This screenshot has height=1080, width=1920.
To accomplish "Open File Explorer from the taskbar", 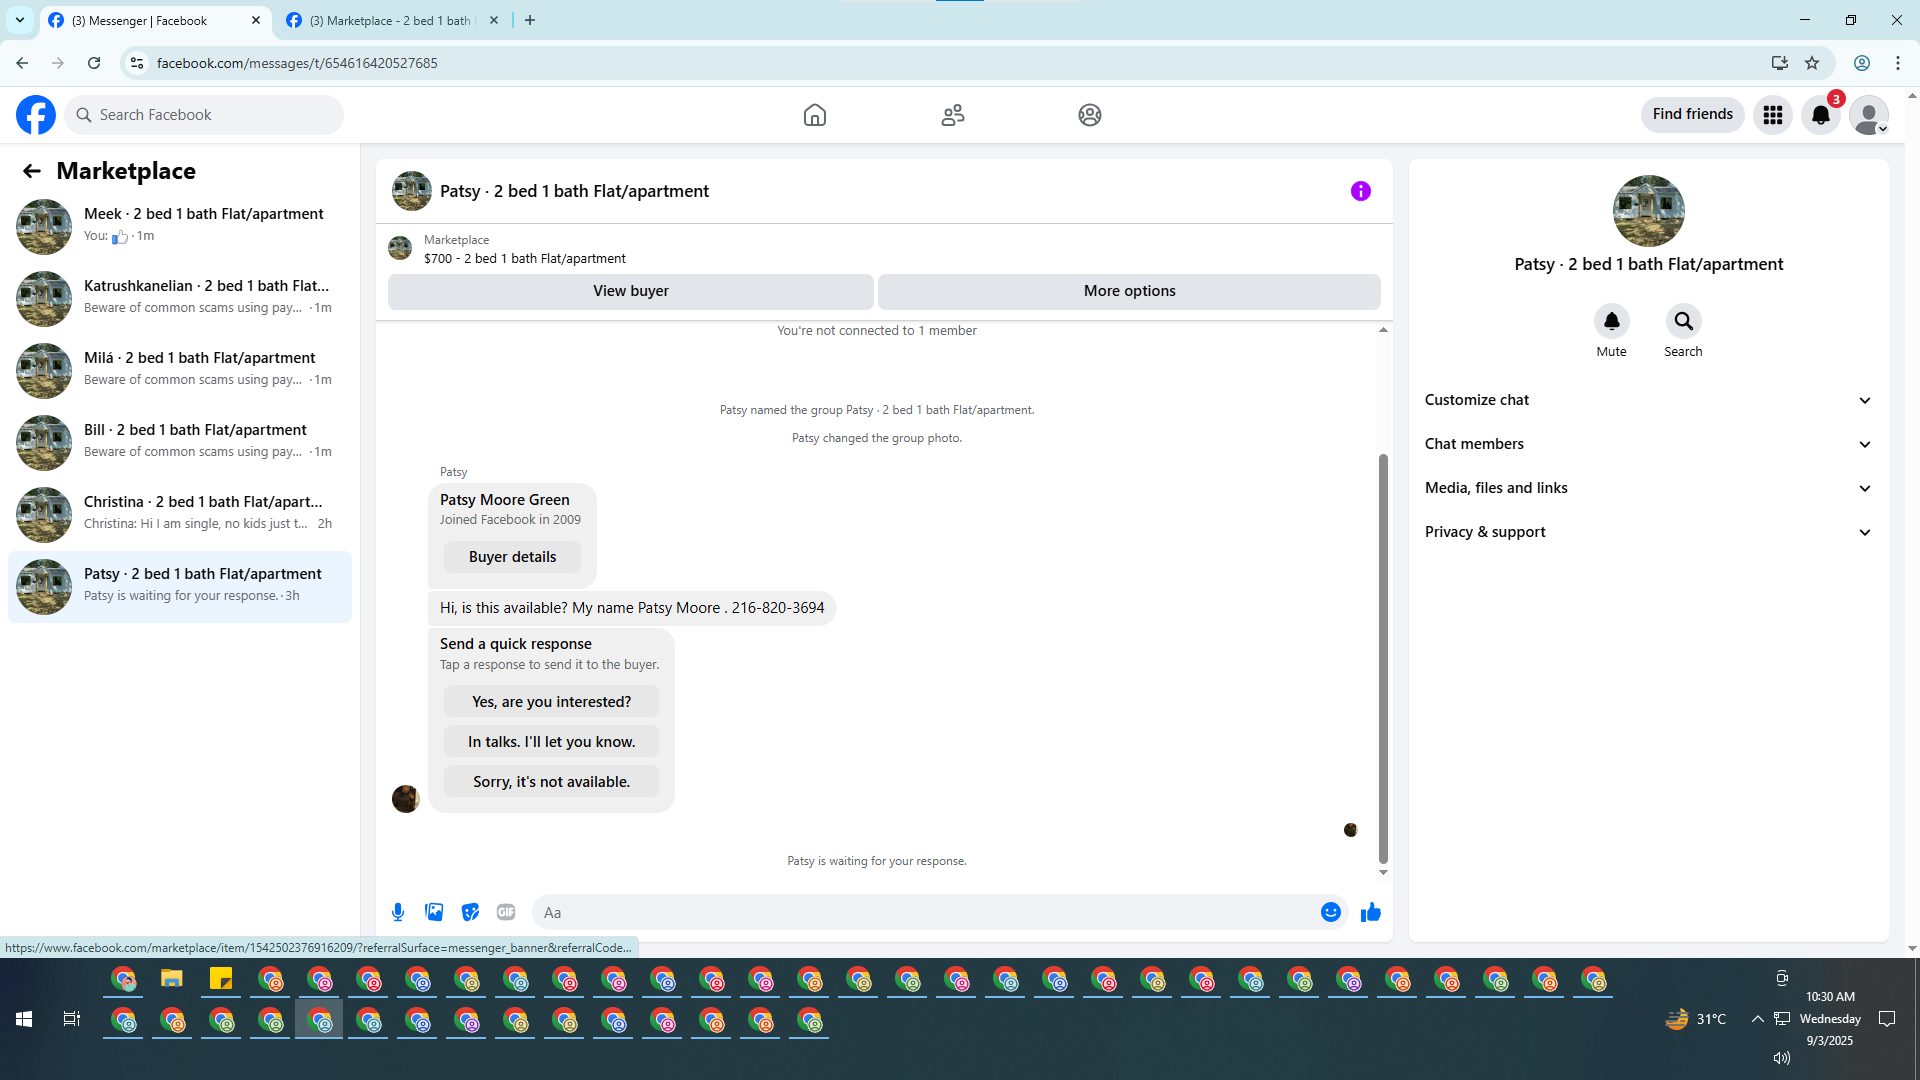I will click(x=172, y=979).
